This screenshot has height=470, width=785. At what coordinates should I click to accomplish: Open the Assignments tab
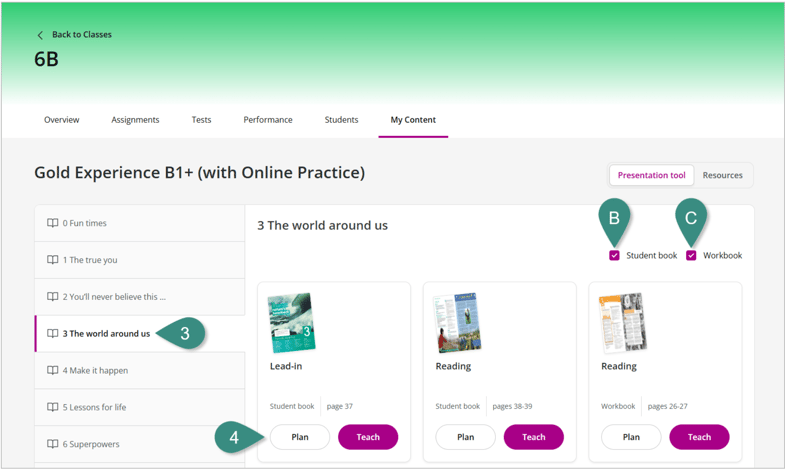tap(135, 120)
